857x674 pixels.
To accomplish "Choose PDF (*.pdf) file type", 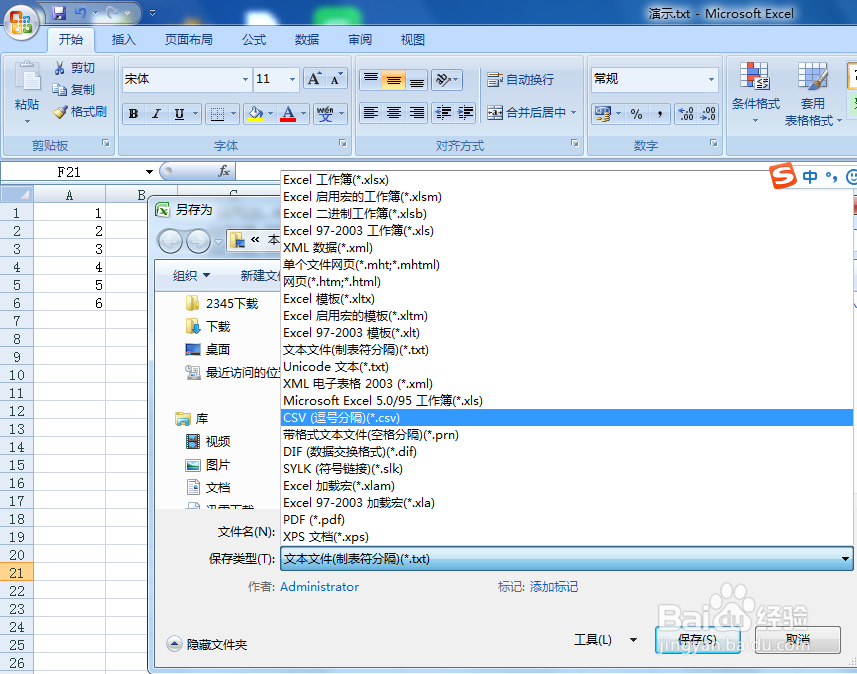I will coord(567,519).
